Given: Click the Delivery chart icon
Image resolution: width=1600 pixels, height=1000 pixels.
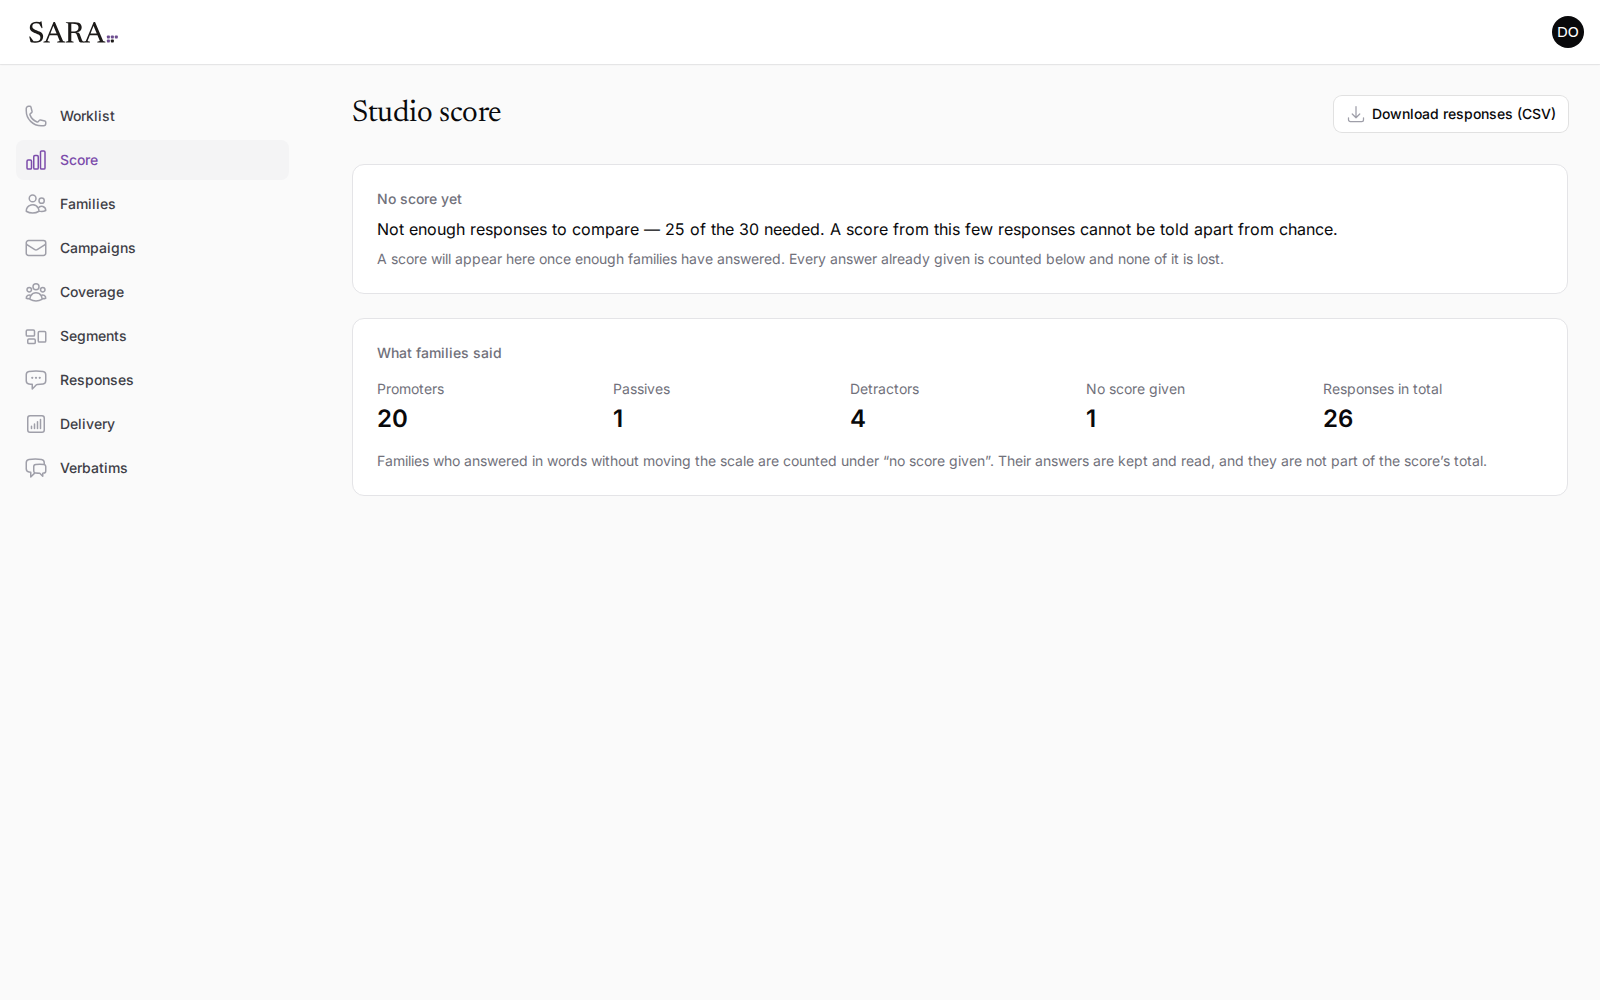Looking at the screenshot, I should tap(36, 424).
